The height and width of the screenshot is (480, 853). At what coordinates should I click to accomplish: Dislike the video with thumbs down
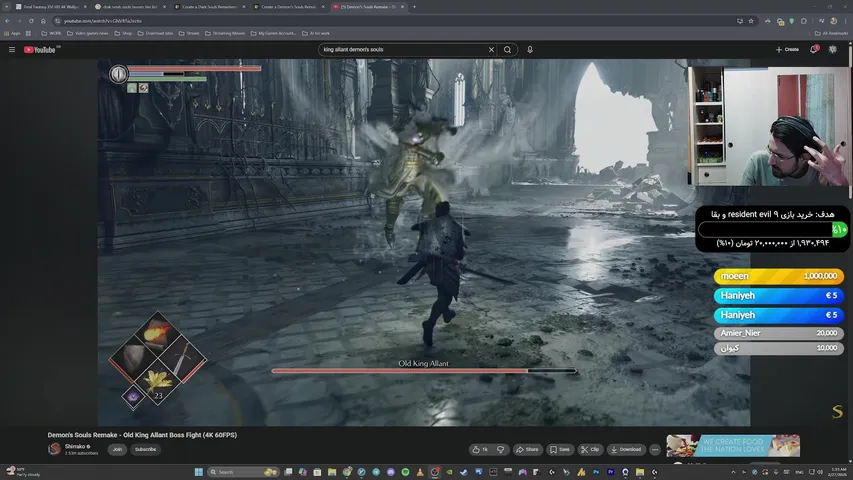point(500,450)
